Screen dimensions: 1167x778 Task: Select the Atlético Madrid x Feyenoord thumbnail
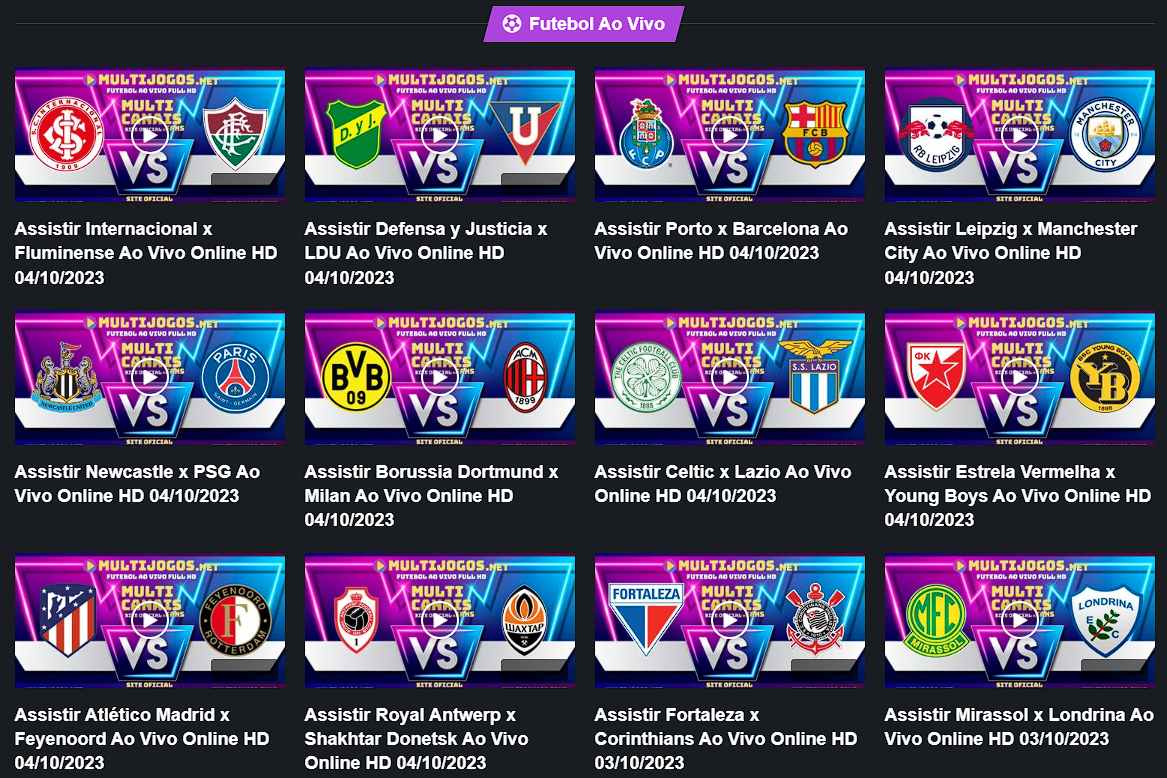pyautogui.click(x=150, y=620)
